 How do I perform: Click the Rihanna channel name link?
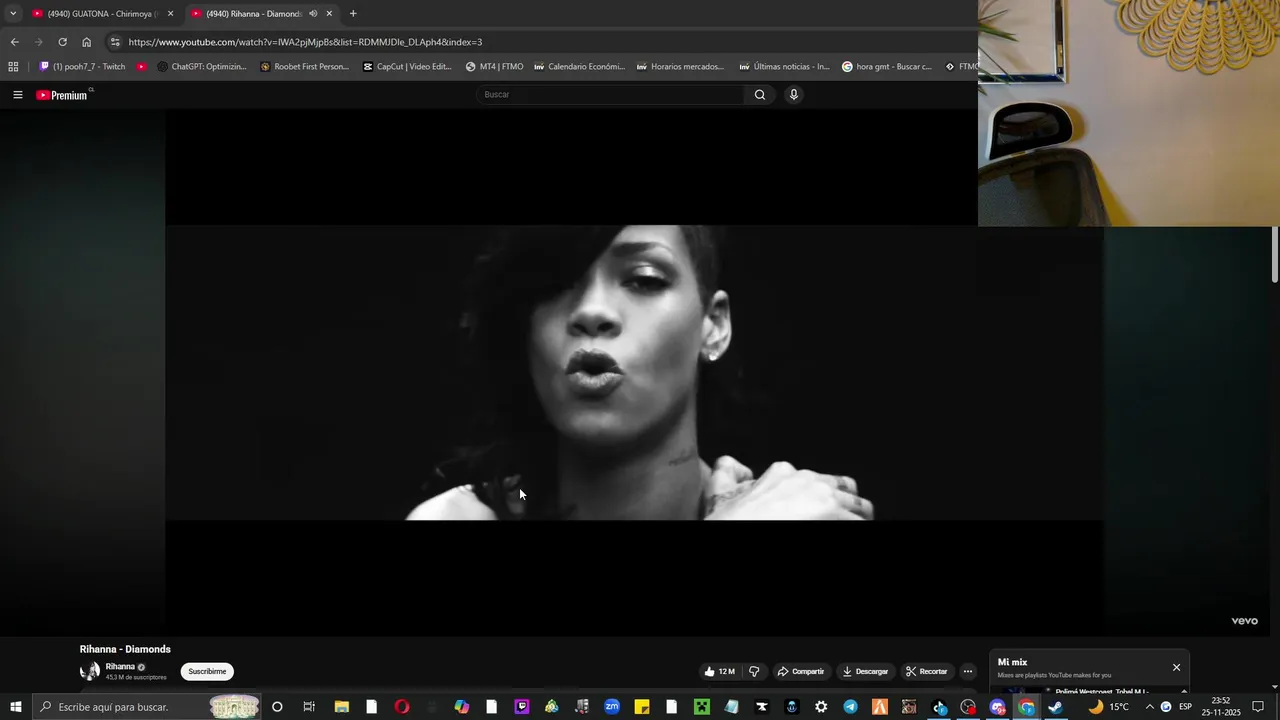coord(120,667)
